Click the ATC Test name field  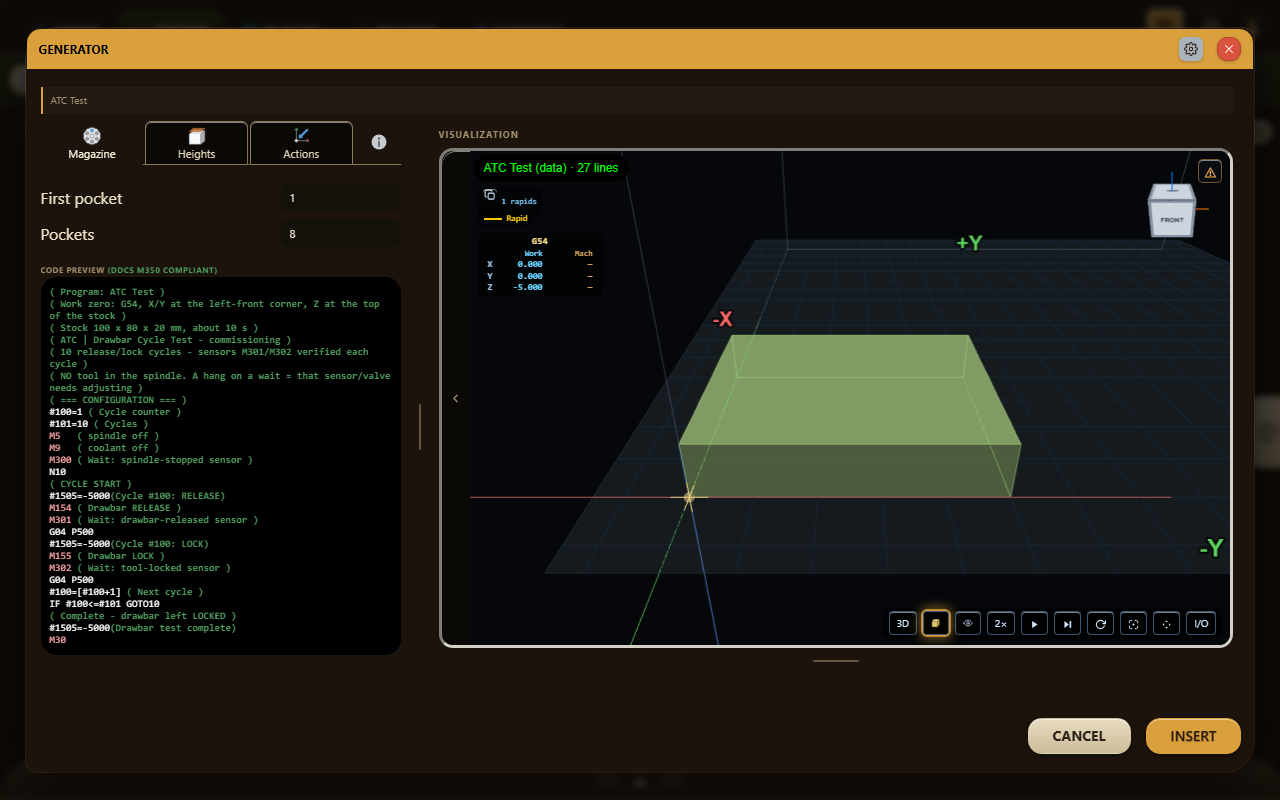click(x=637, y=100)
